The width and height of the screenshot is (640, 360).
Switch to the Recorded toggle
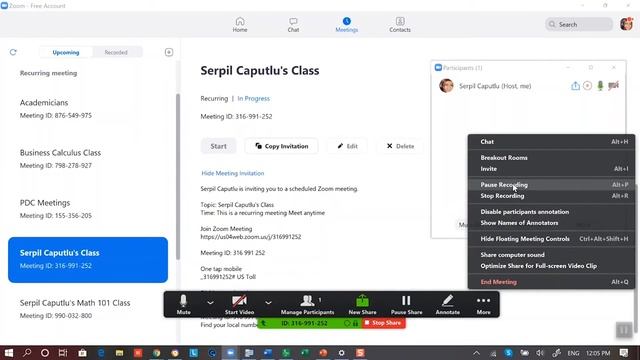116,52
